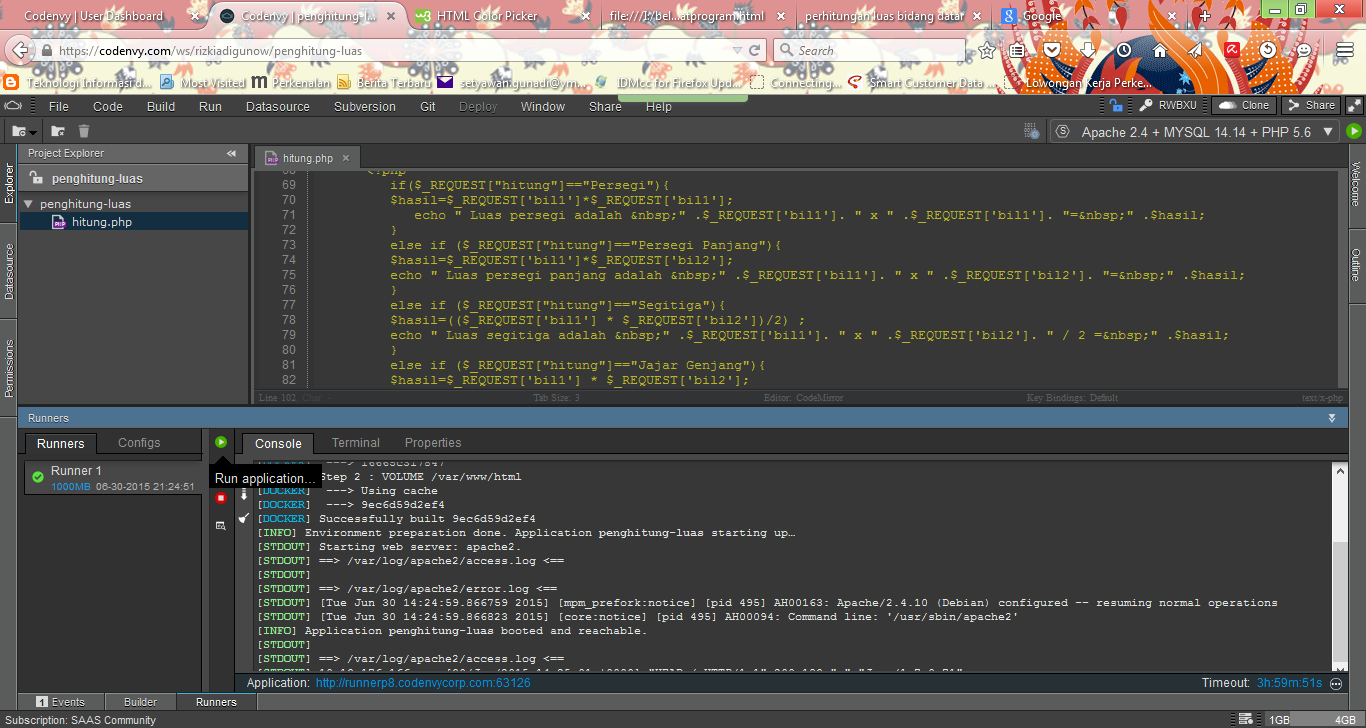1366x728 pixels.
Task: Open the new folder dropdown arrow
Action: (x=33, y=132)
